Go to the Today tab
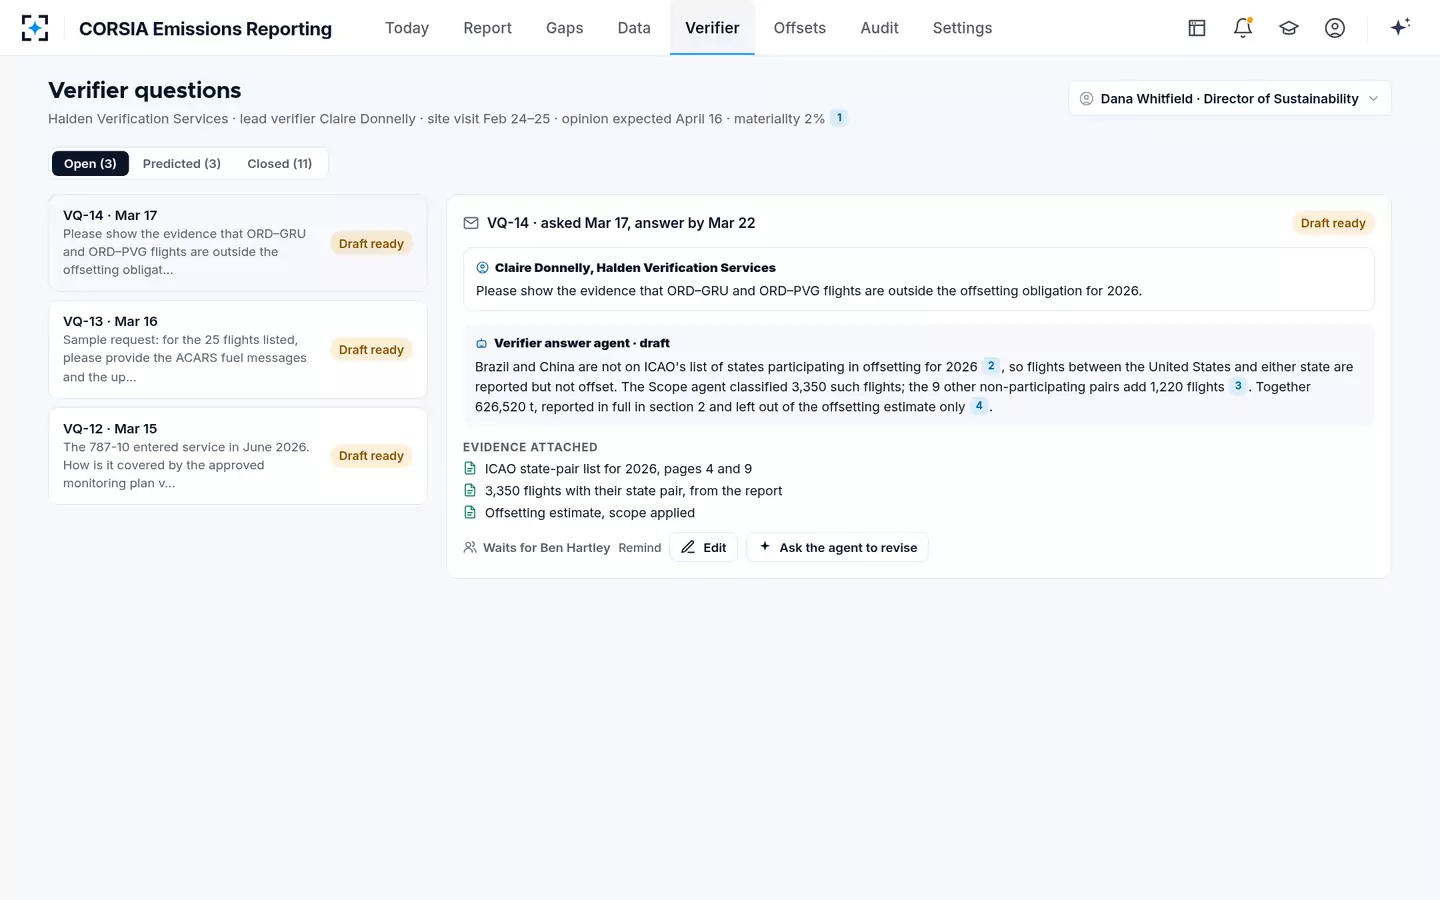This screenshot has width=1440, height=900. [x=407, y=28]
